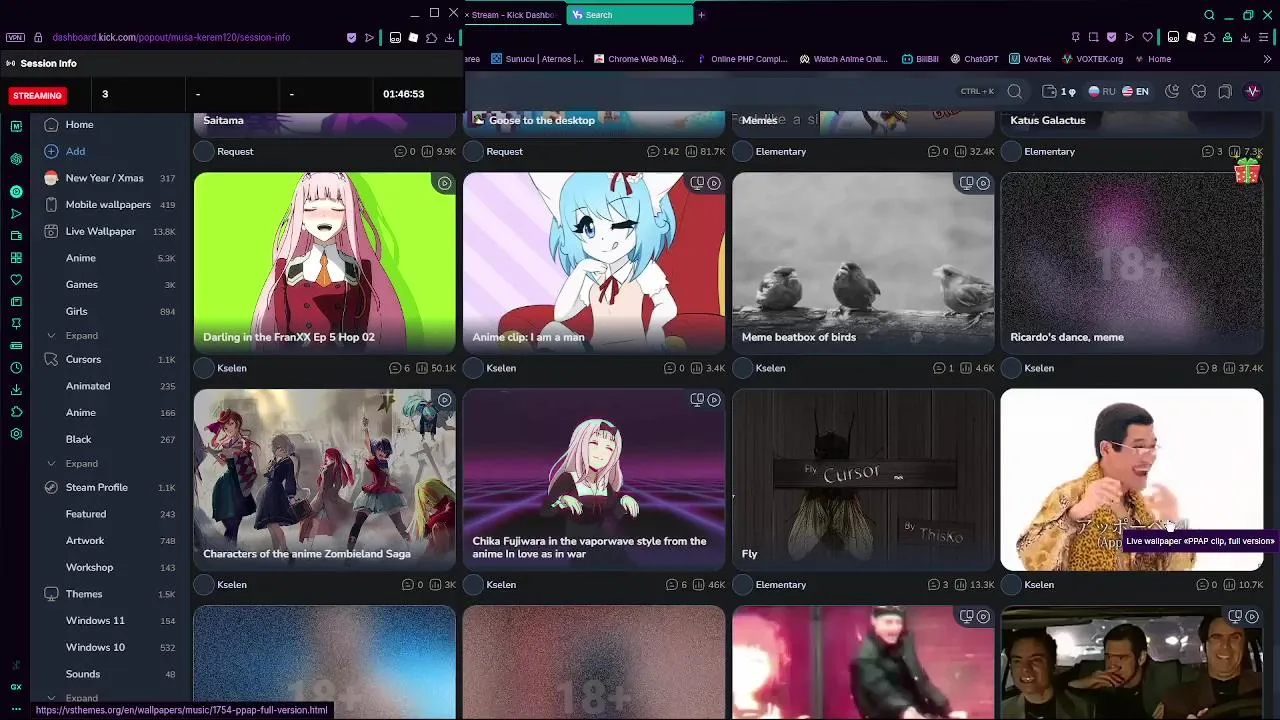
Task: Select Windows 11 themes
Action: [95, 621]
